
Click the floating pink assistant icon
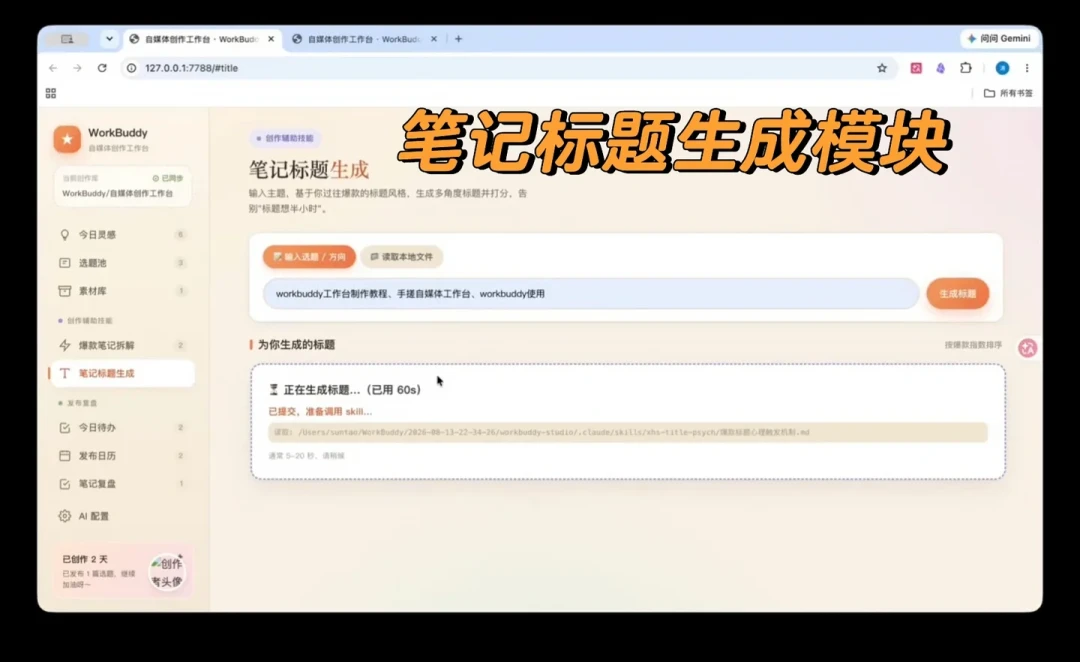point(1028,349)
